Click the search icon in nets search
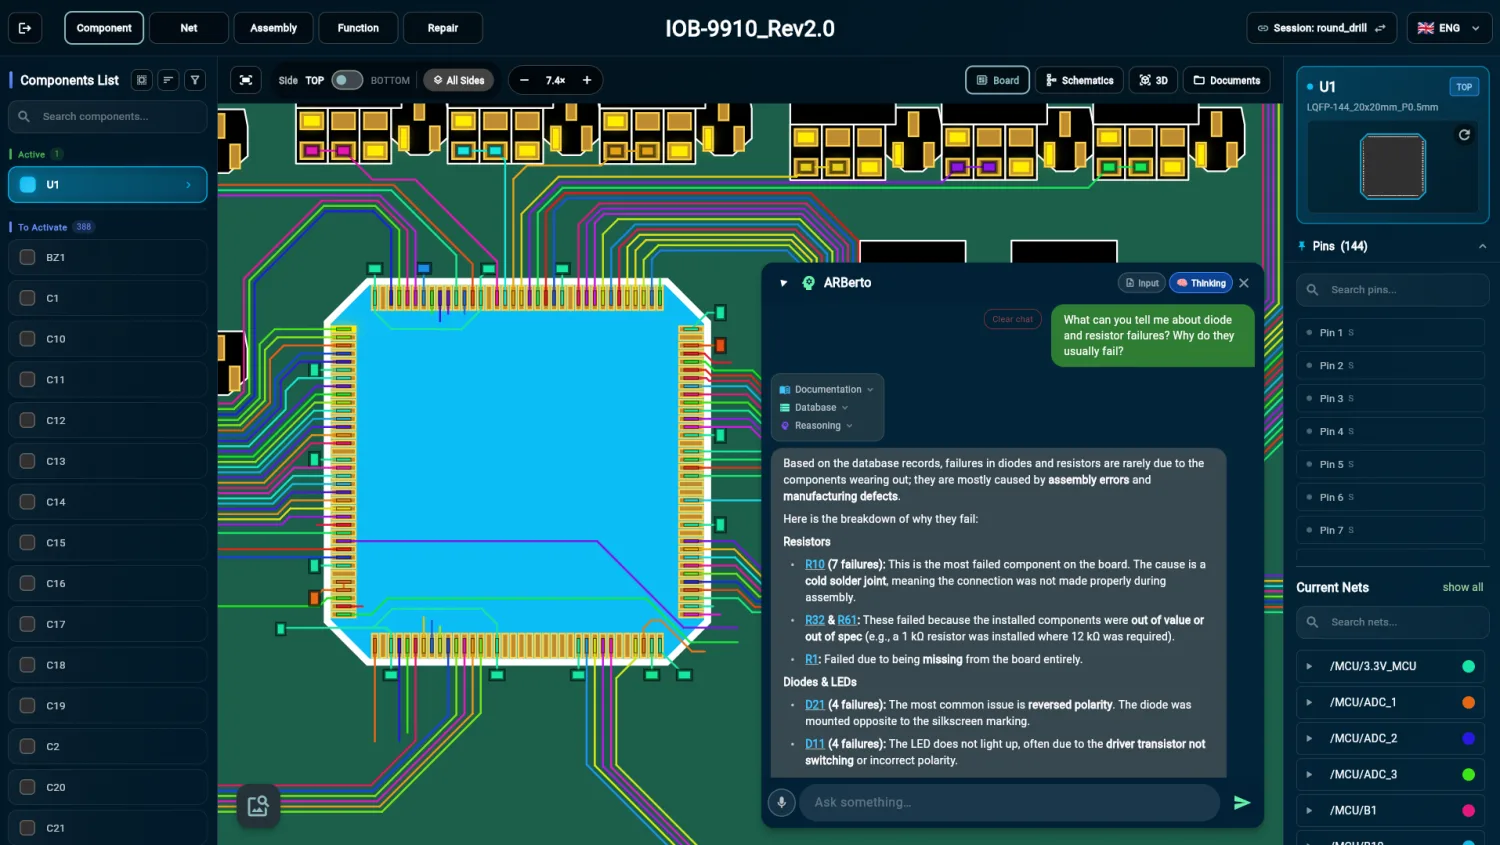 click(x=1313, y=622)
